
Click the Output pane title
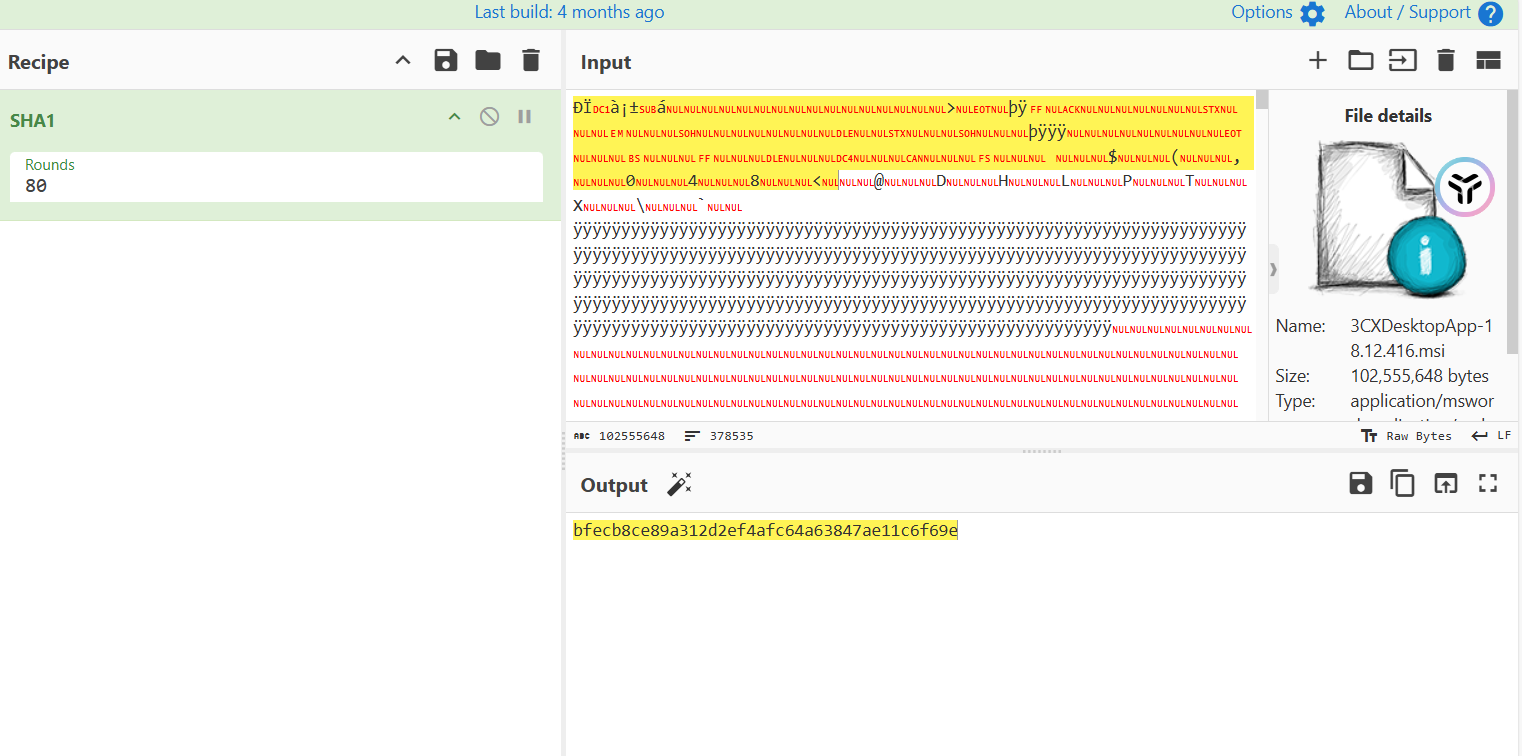(614, 485)
